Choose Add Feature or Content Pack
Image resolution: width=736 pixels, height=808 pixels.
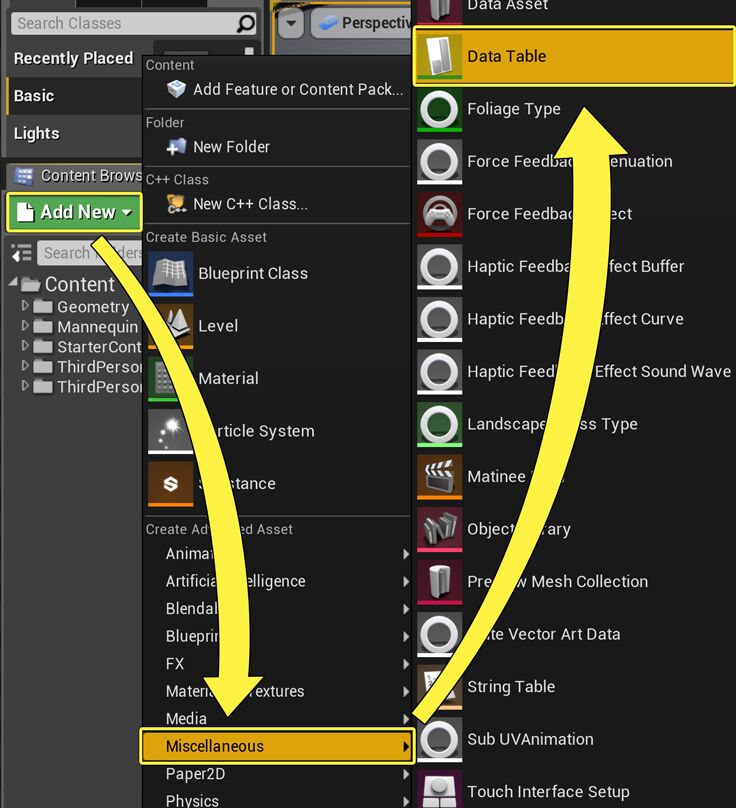coord(278,90)
